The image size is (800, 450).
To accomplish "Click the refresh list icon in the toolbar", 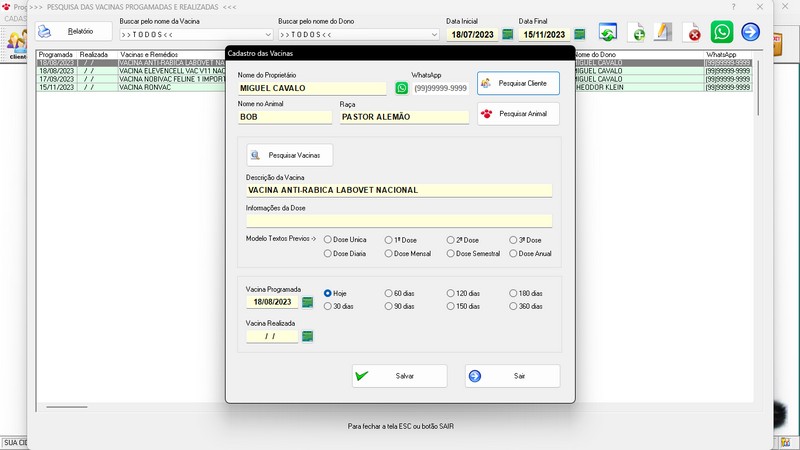I will pos(607,33).
